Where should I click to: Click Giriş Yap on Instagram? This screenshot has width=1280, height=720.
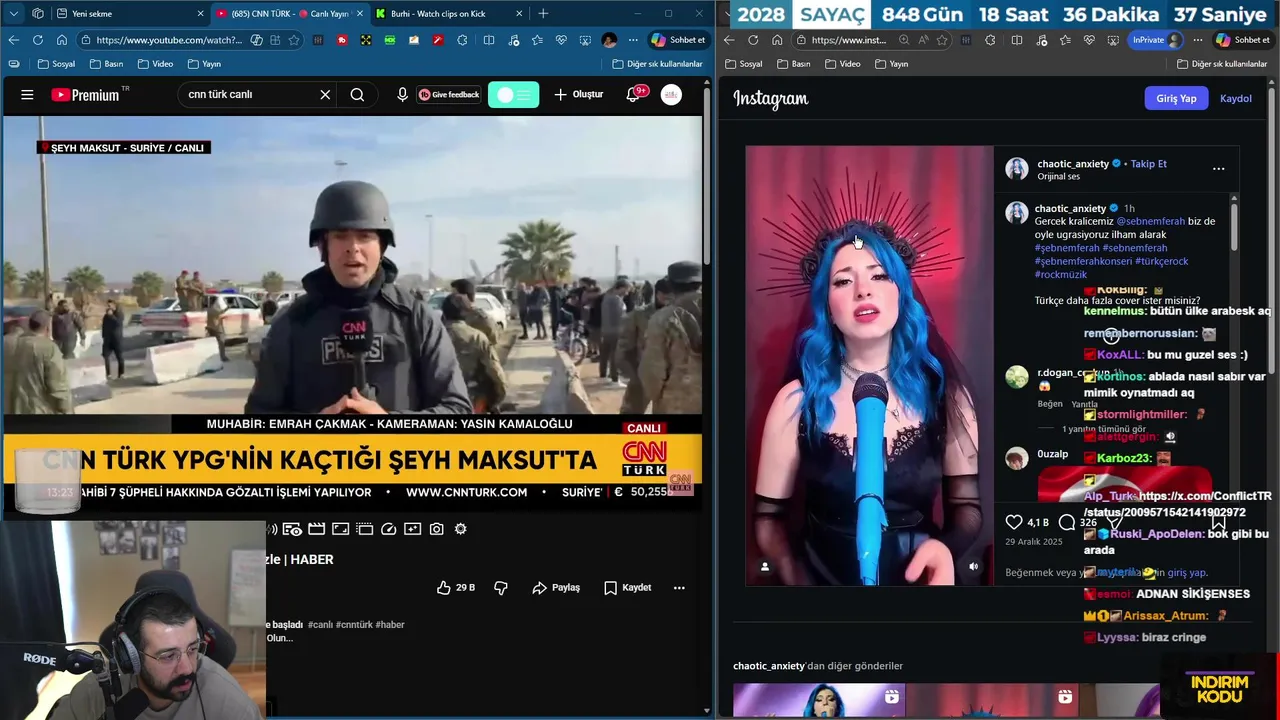click(1176, 98)
